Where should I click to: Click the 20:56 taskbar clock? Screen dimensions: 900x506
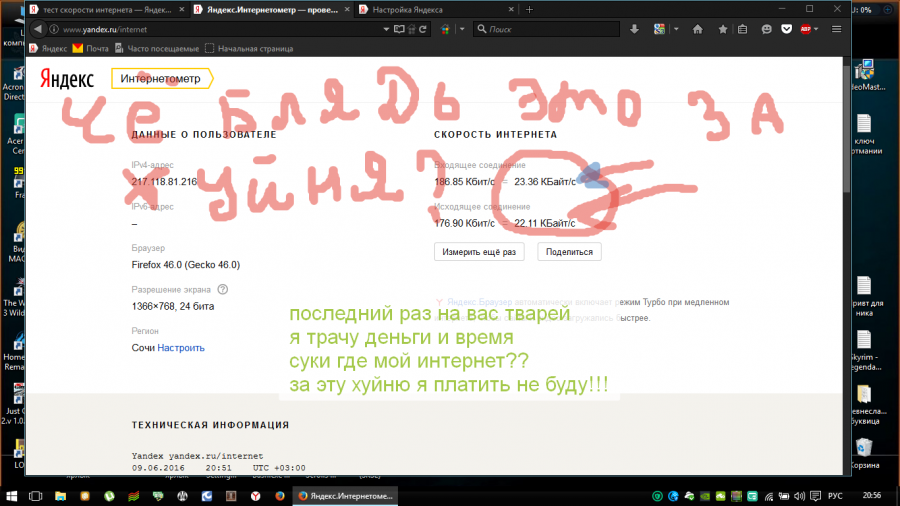tap(871, 495)
